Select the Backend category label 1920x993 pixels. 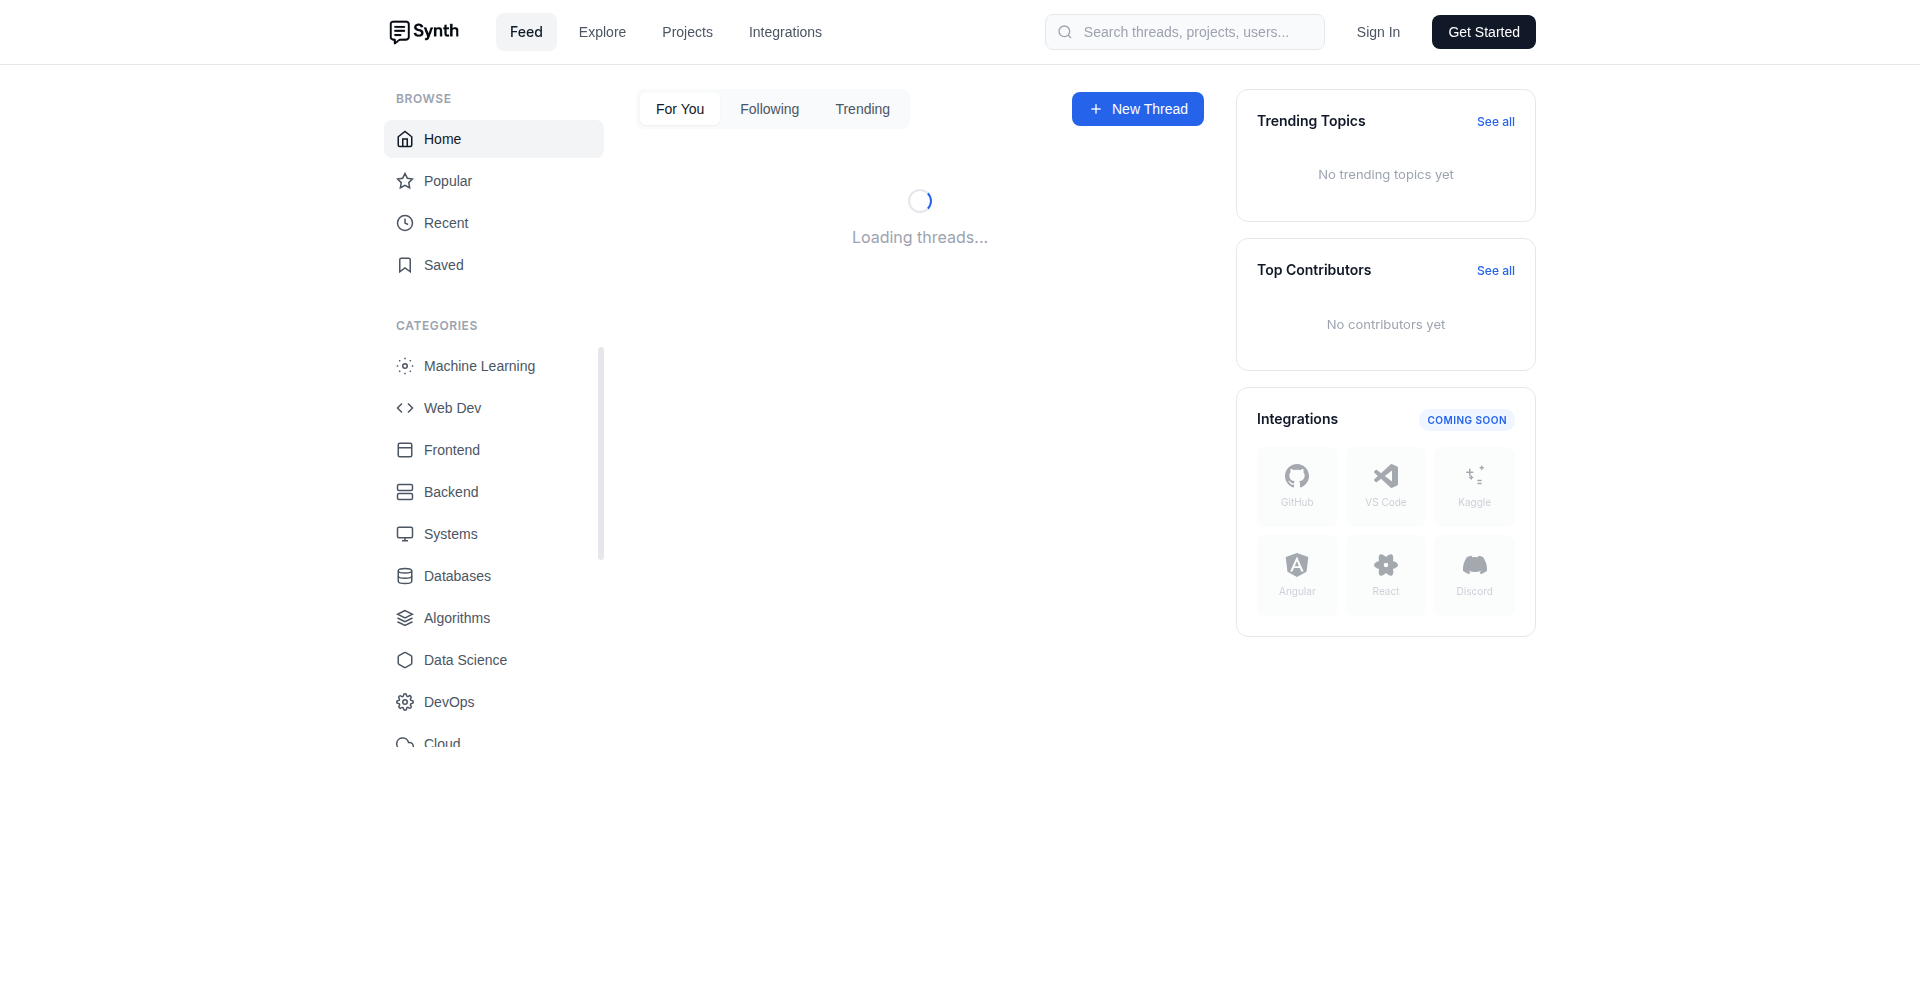click(451, 492)
